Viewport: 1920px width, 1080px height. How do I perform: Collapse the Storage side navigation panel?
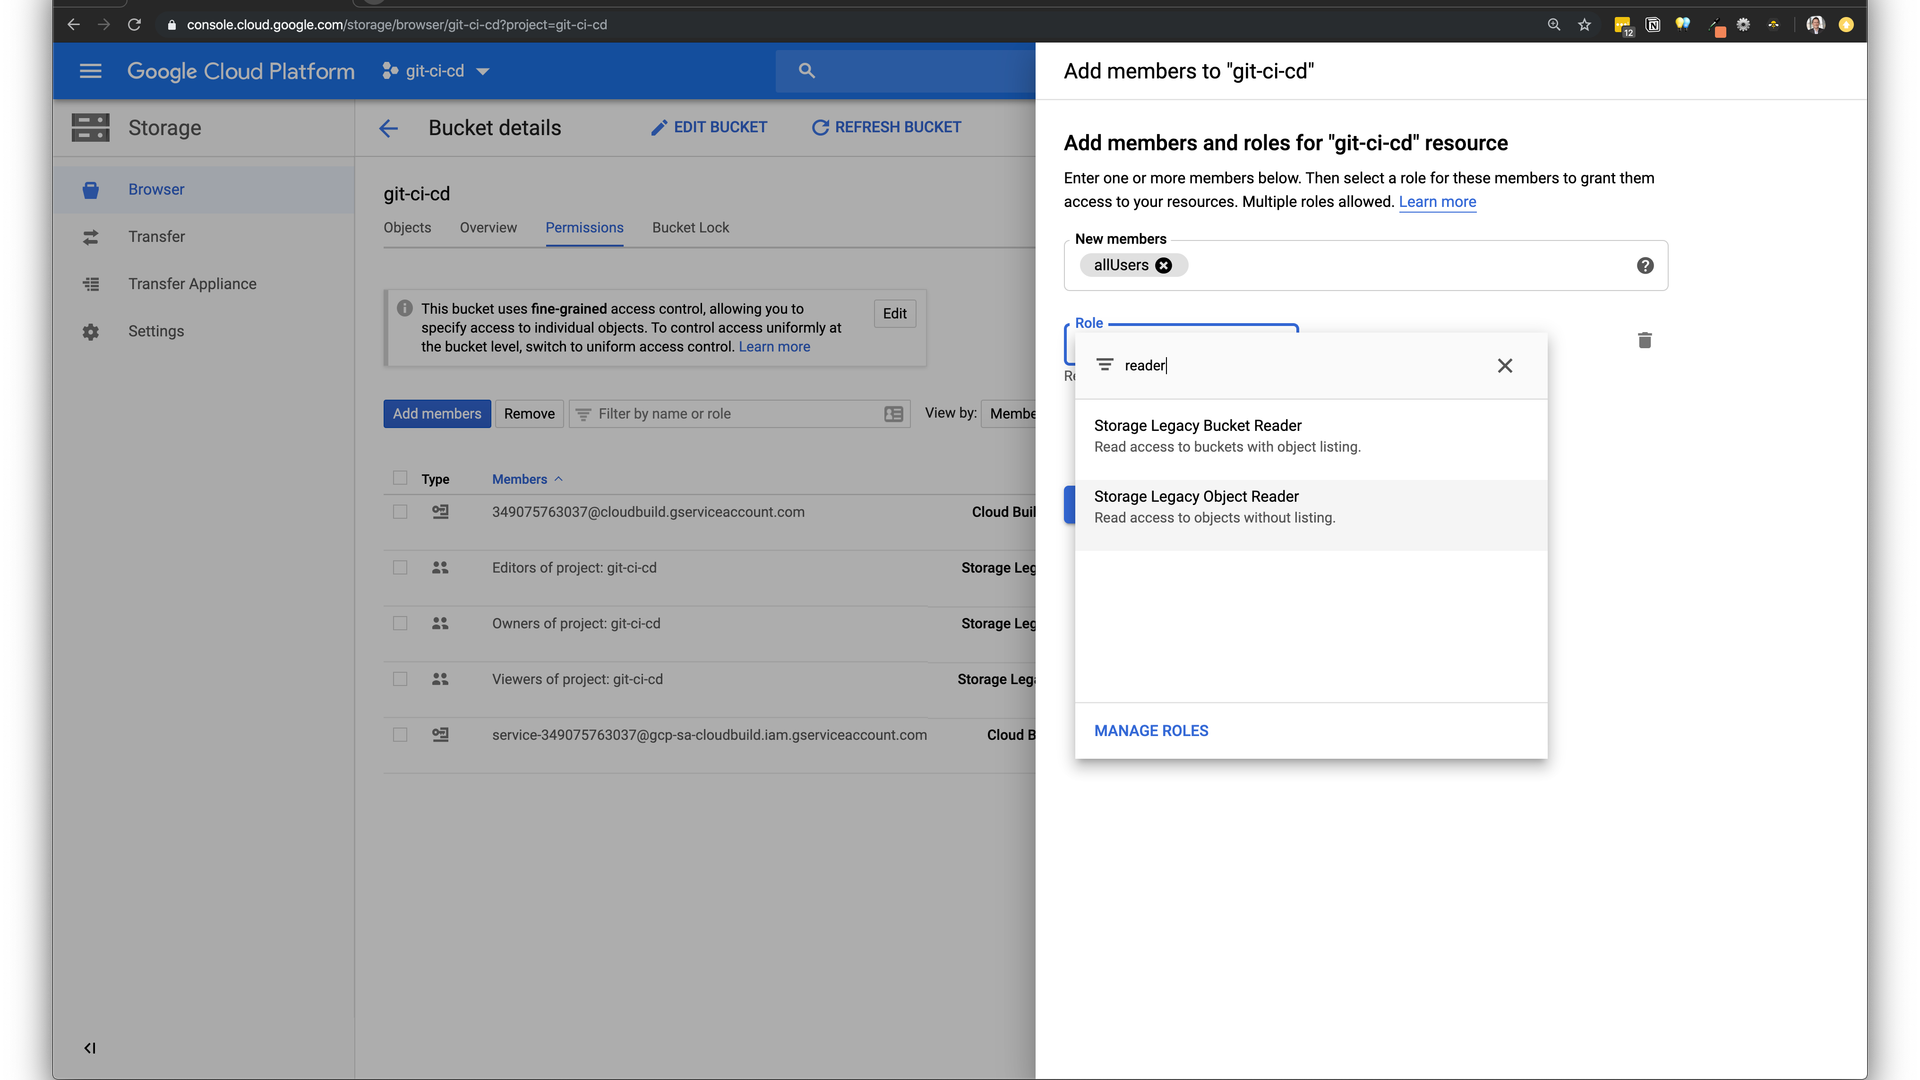(90, 1048)
